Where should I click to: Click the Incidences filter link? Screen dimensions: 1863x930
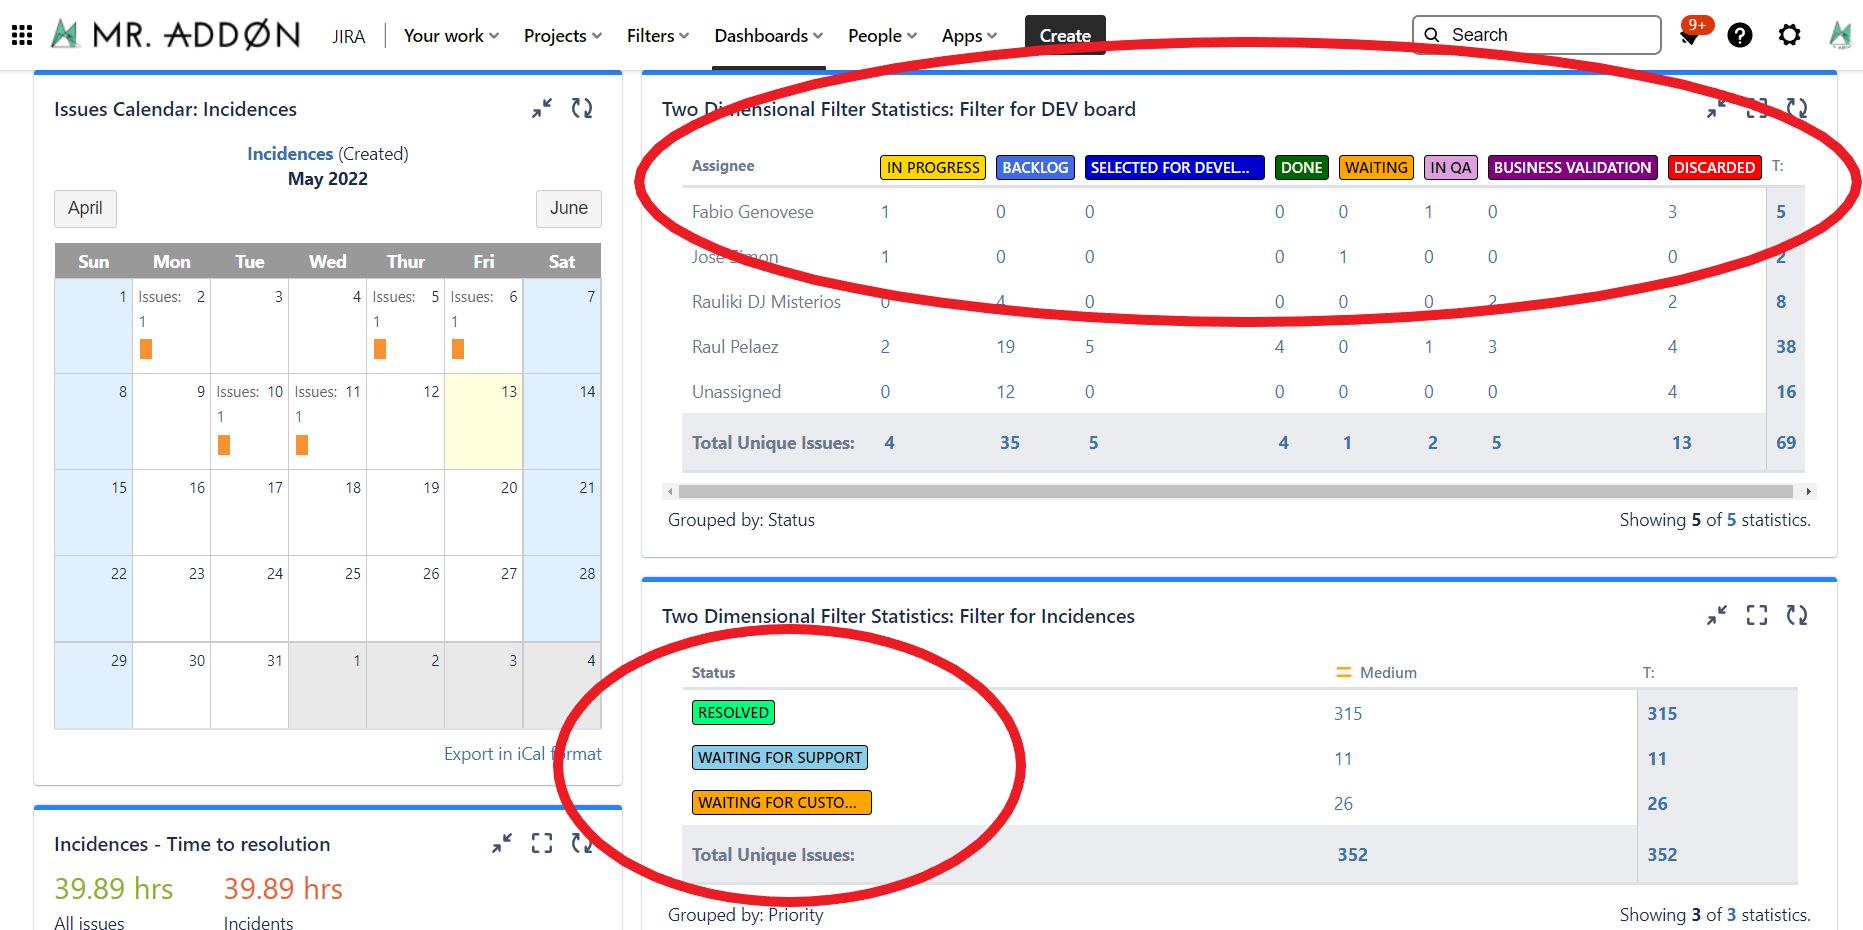[290, 153]
